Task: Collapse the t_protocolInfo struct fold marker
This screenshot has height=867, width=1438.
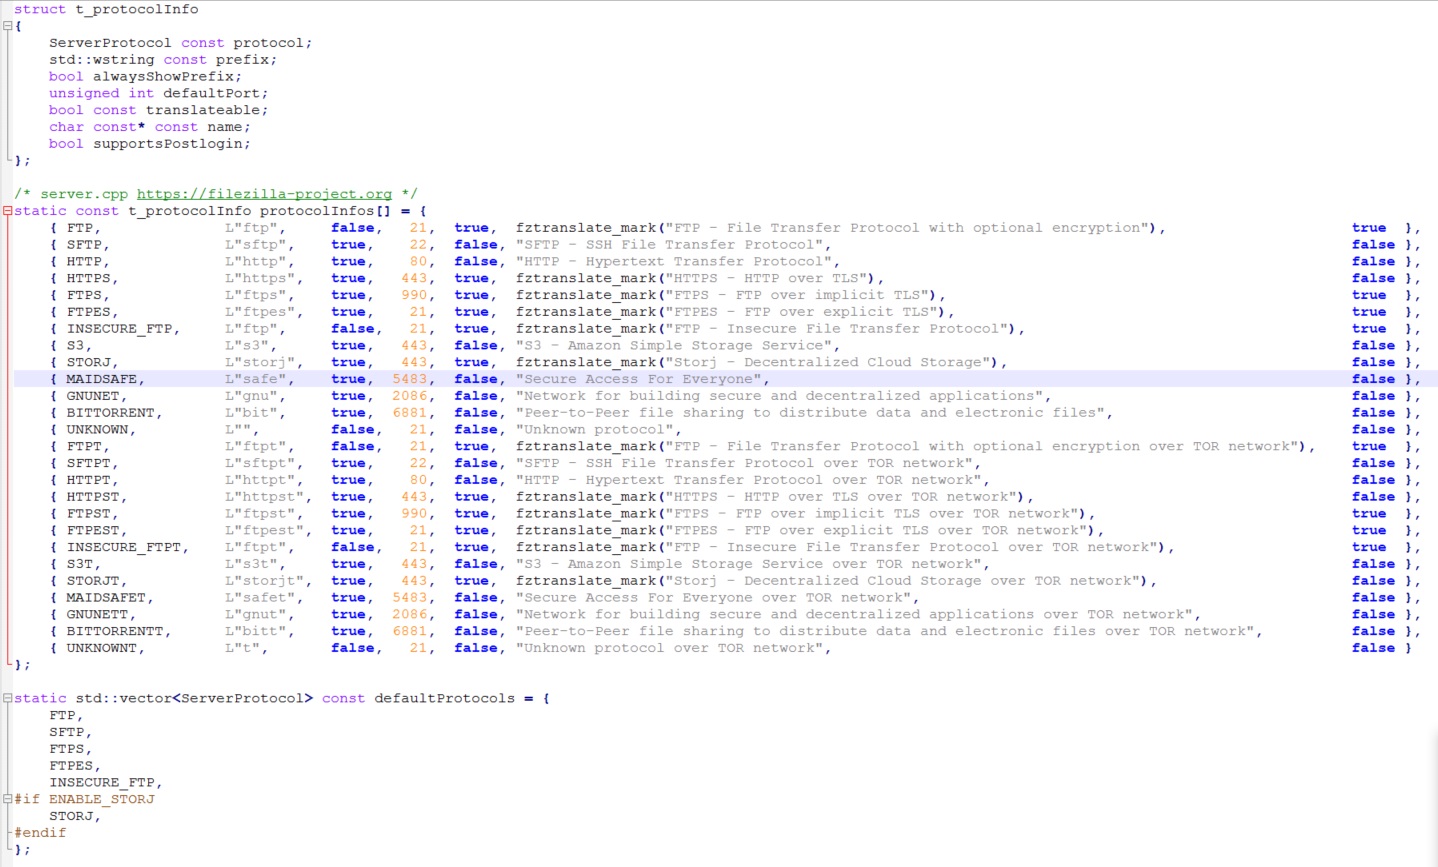Action: tap(7, 26)
